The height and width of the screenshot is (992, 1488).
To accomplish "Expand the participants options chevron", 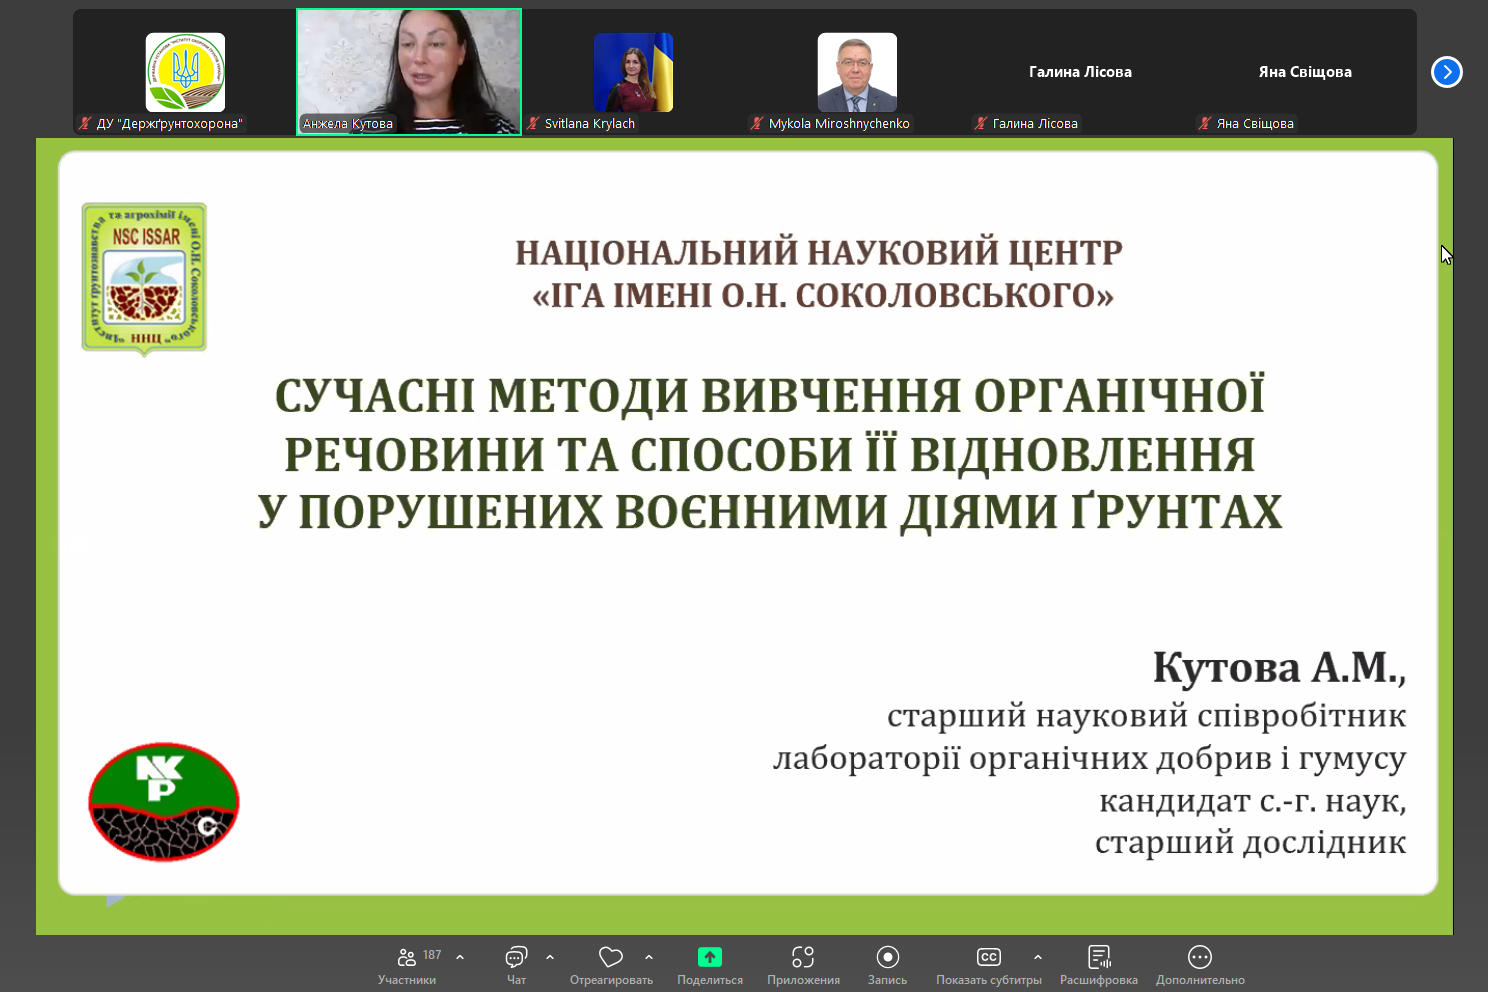I will click(460, 958).
